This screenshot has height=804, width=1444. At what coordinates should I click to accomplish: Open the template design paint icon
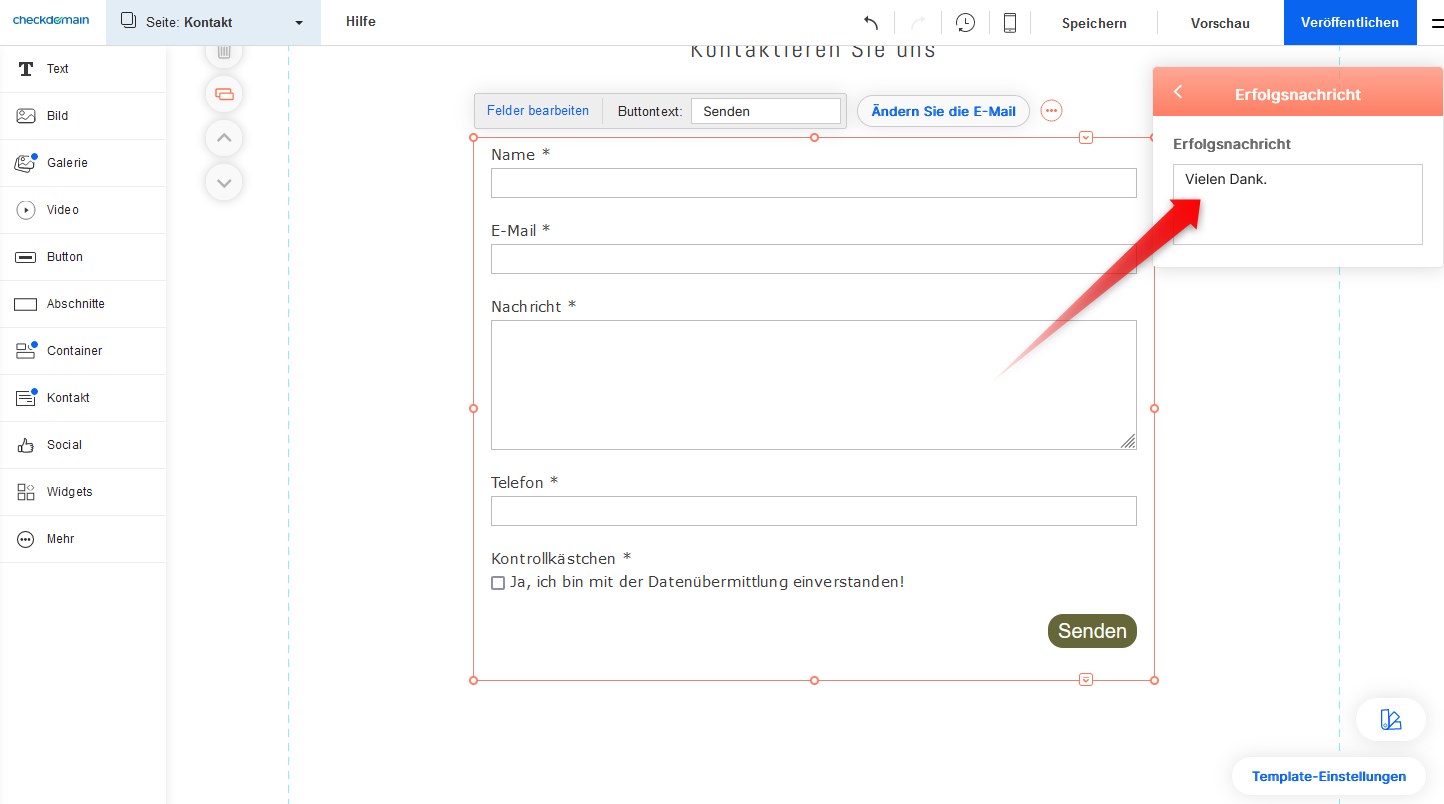click(x=1390, y=719)
